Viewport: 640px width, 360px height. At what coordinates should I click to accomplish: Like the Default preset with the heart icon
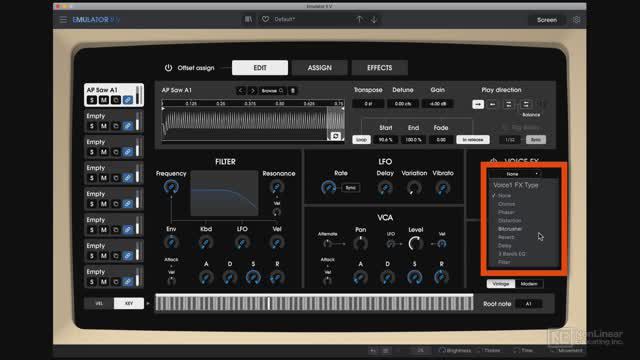click(x=265, y=19)
